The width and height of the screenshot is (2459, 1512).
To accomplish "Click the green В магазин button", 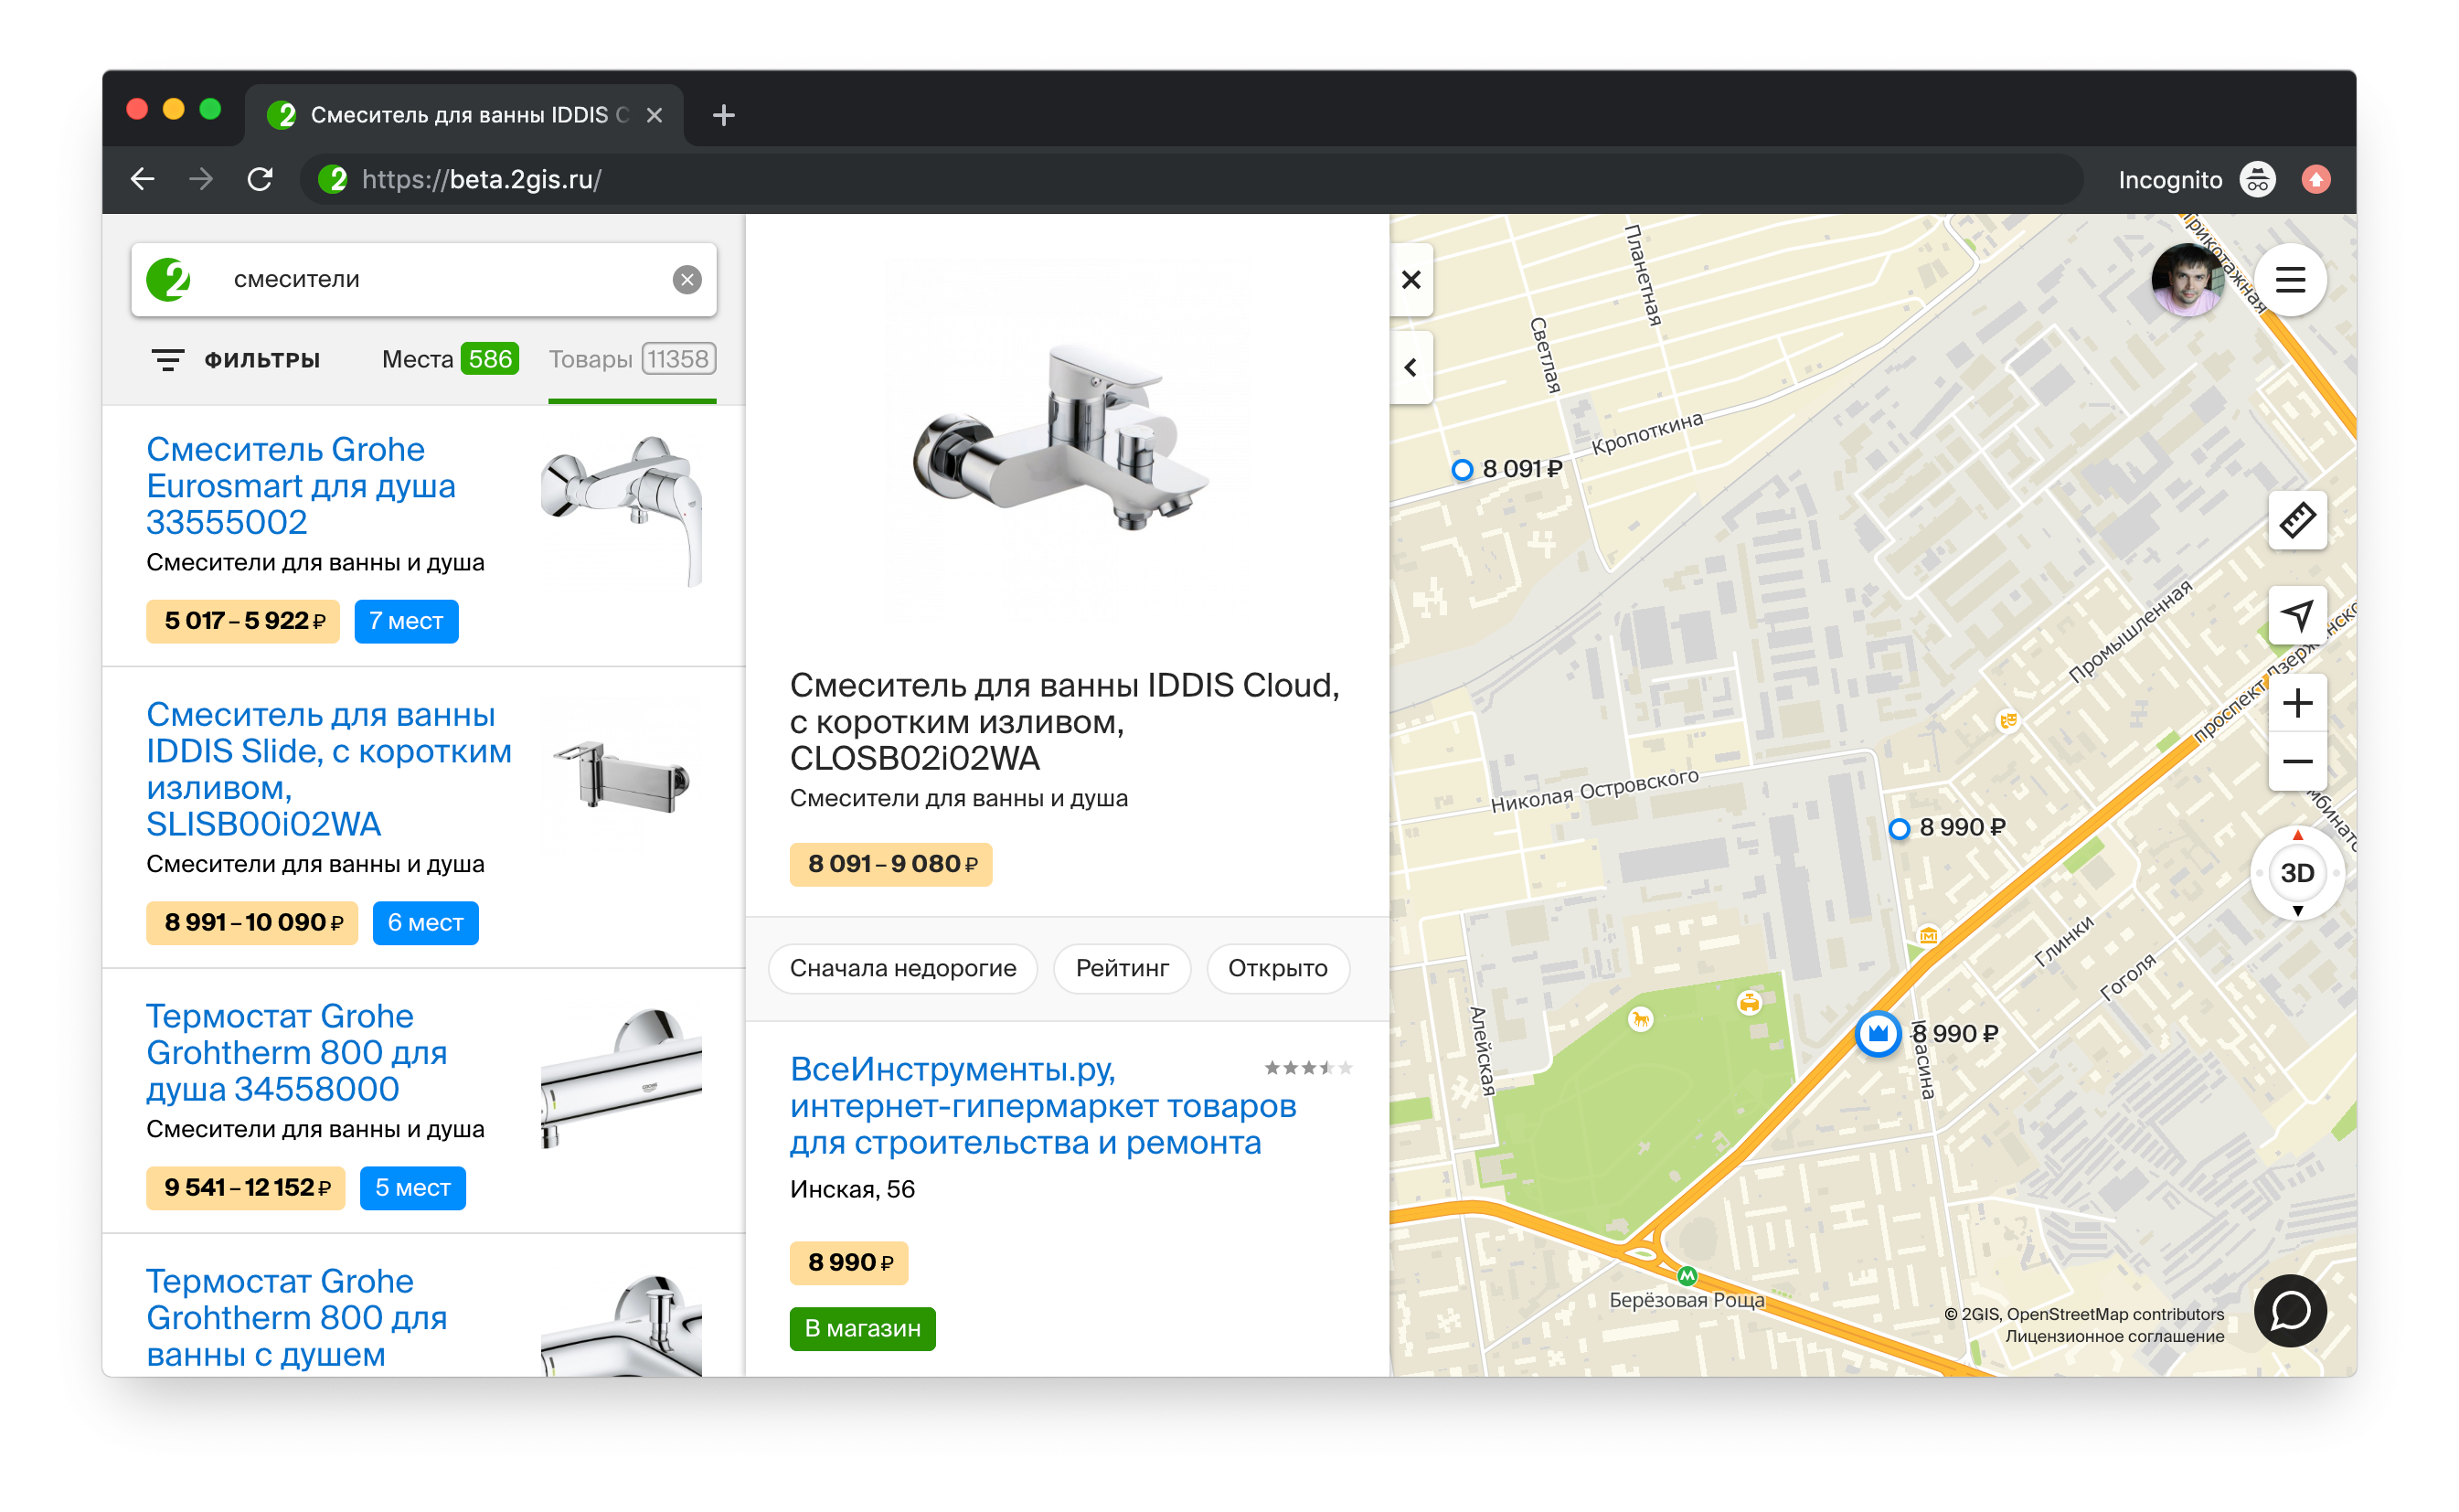I will point(861,1328).
